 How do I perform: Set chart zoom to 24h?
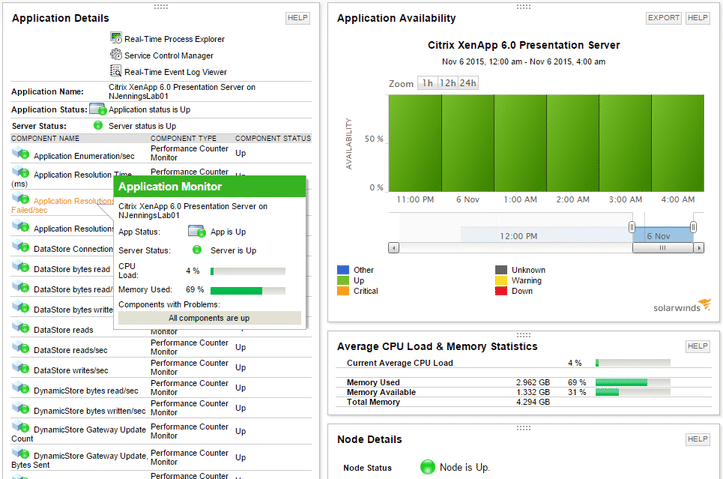(468, 83)
